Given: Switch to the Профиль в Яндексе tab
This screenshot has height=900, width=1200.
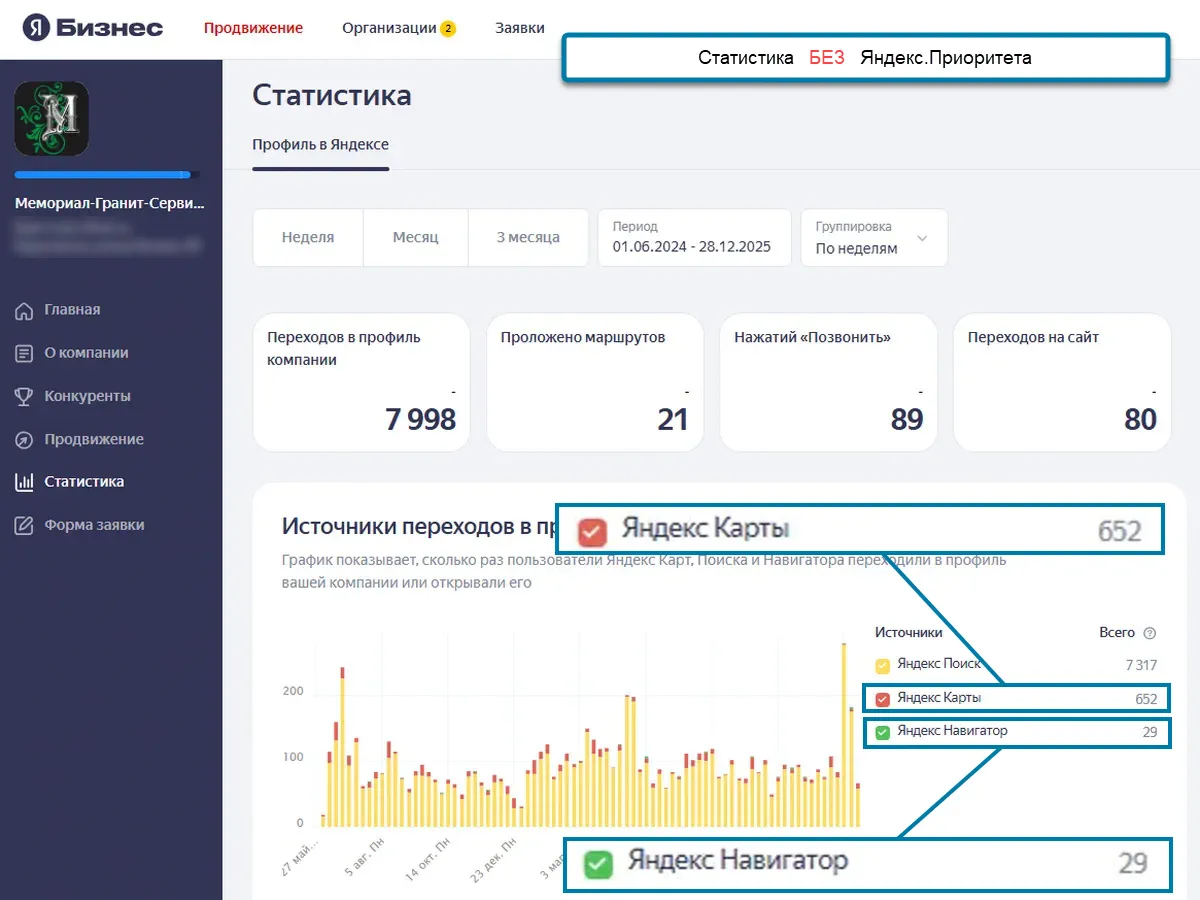Looking at the screenshot, I should (x=320, y=145).
